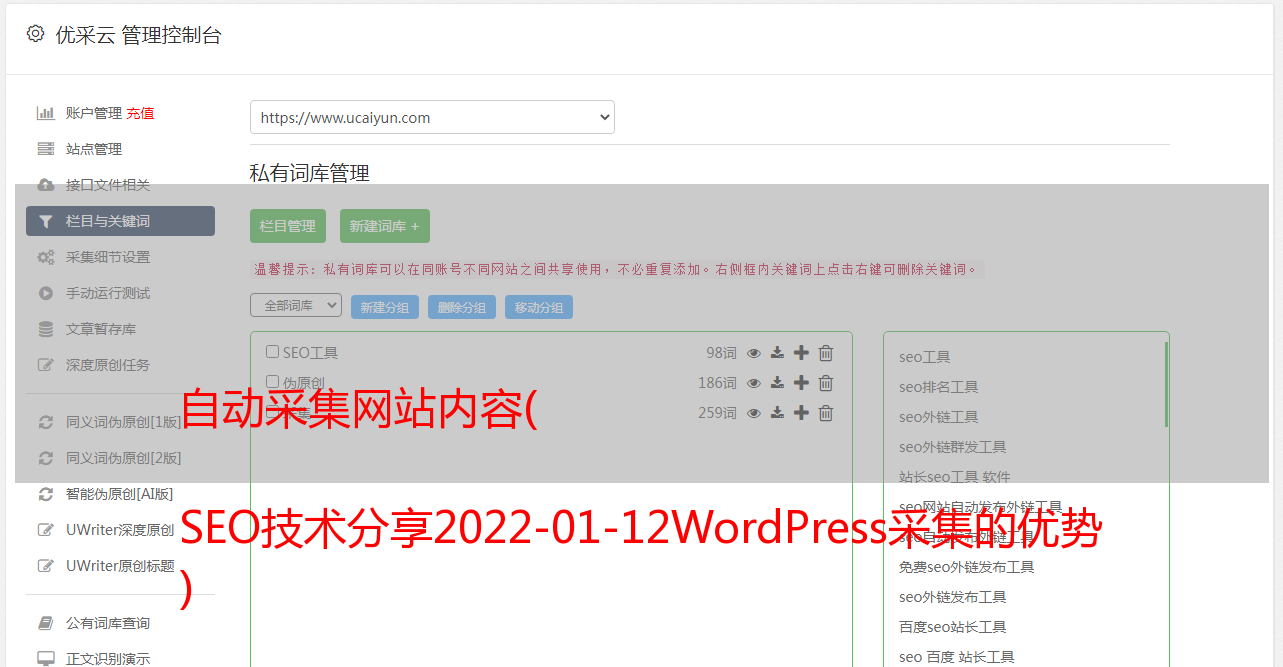Click the 新建分组 button
This screenshot has height=667, width=1283.
pyautogui.click(x=385, y=307)
